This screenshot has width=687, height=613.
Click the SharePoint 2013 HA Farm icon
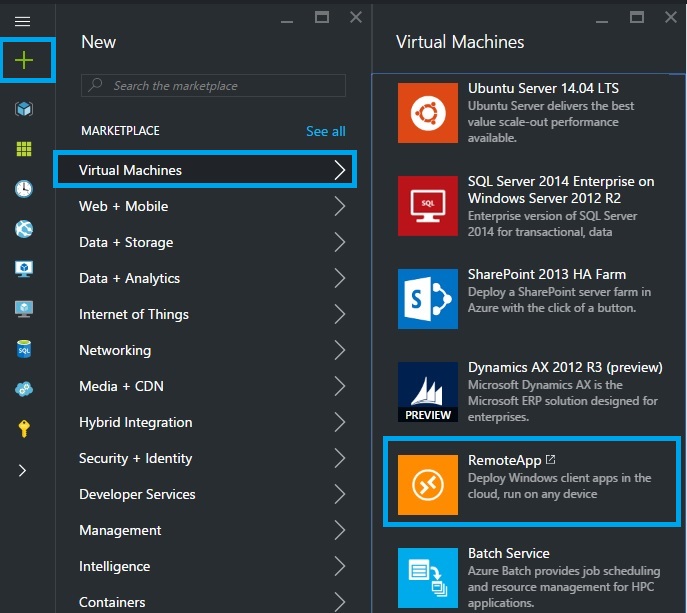point(427,298)
